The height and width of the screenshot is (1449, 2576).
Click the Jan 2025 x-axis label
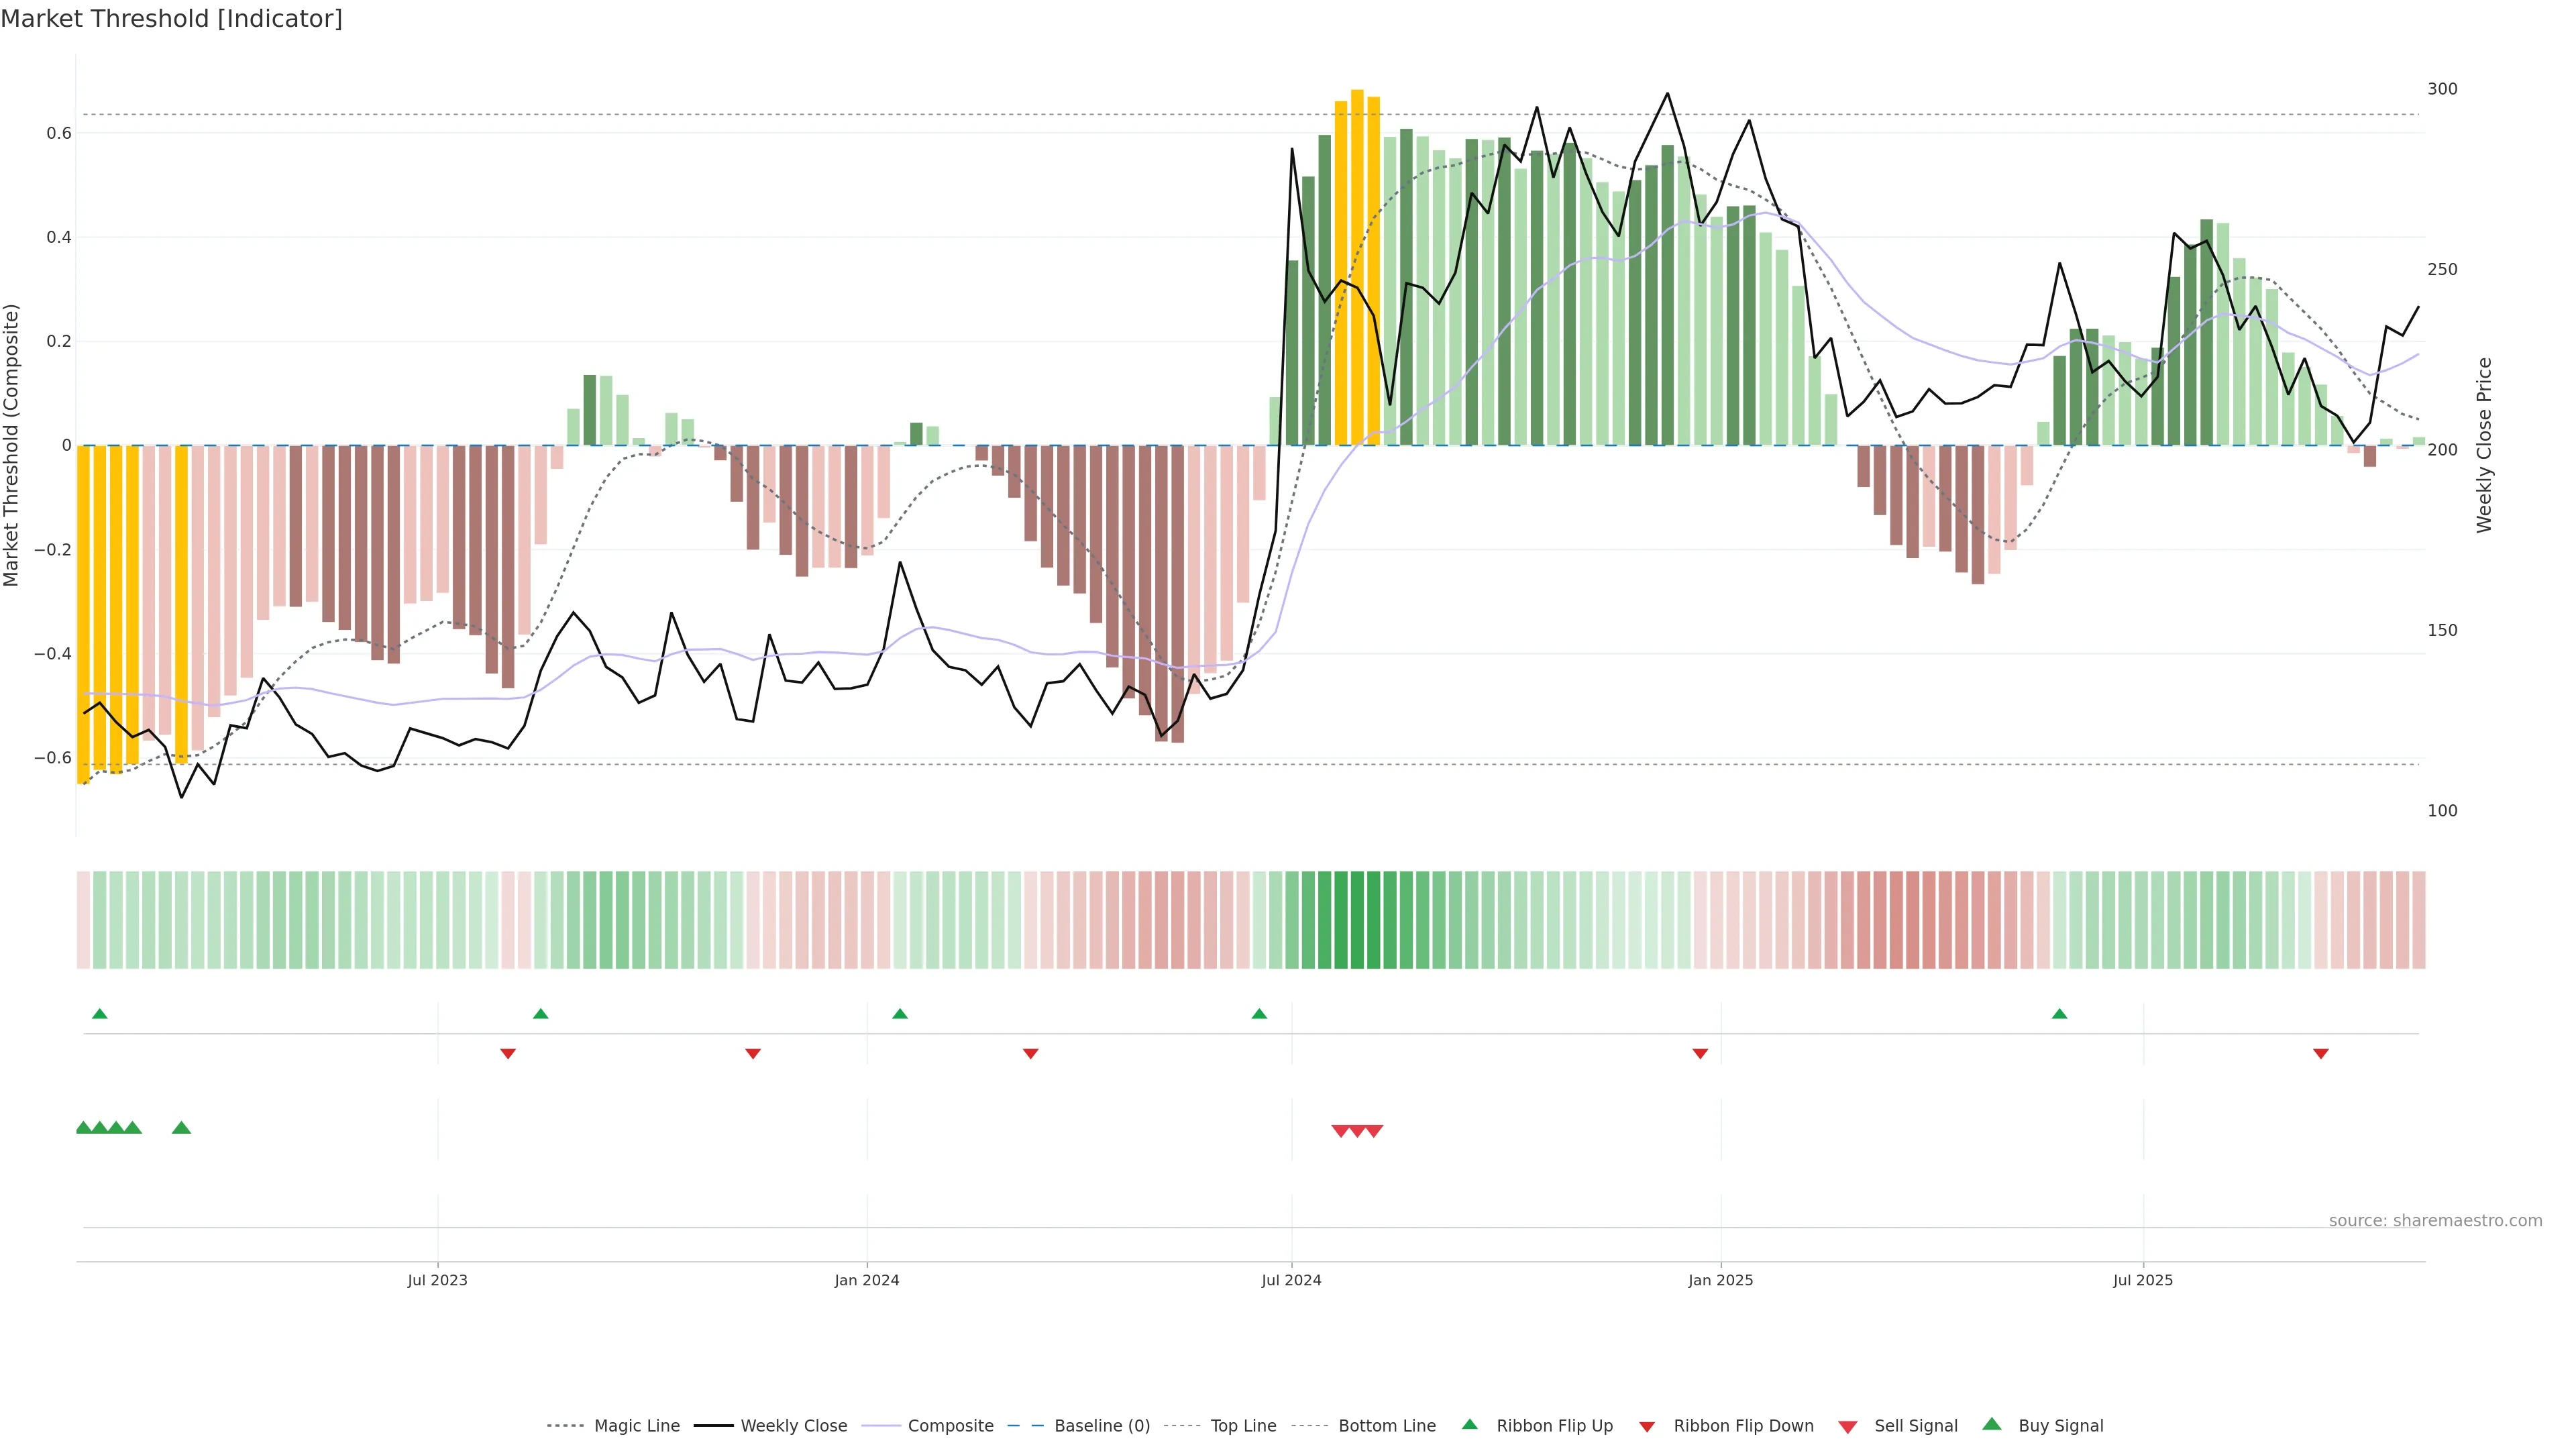(1720, 1280)
